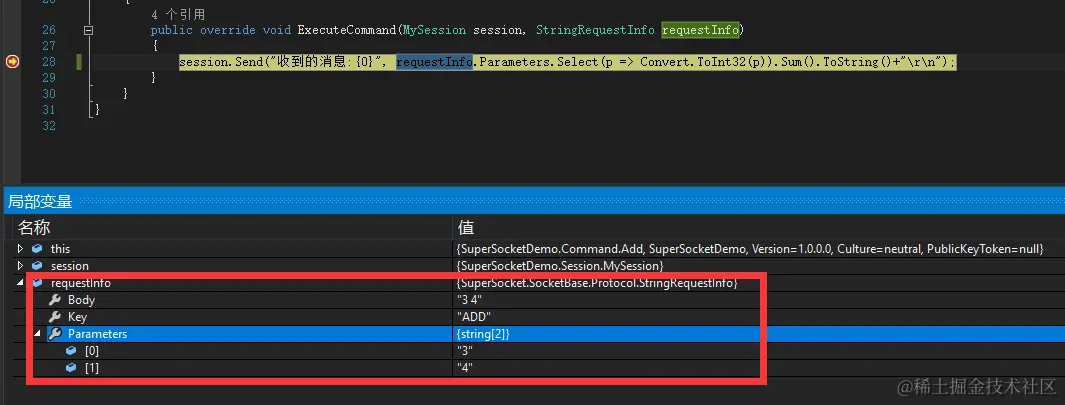Collapse the requestInfo variable node
Screen dimensions: 1065x405
[x=20, y=283]
